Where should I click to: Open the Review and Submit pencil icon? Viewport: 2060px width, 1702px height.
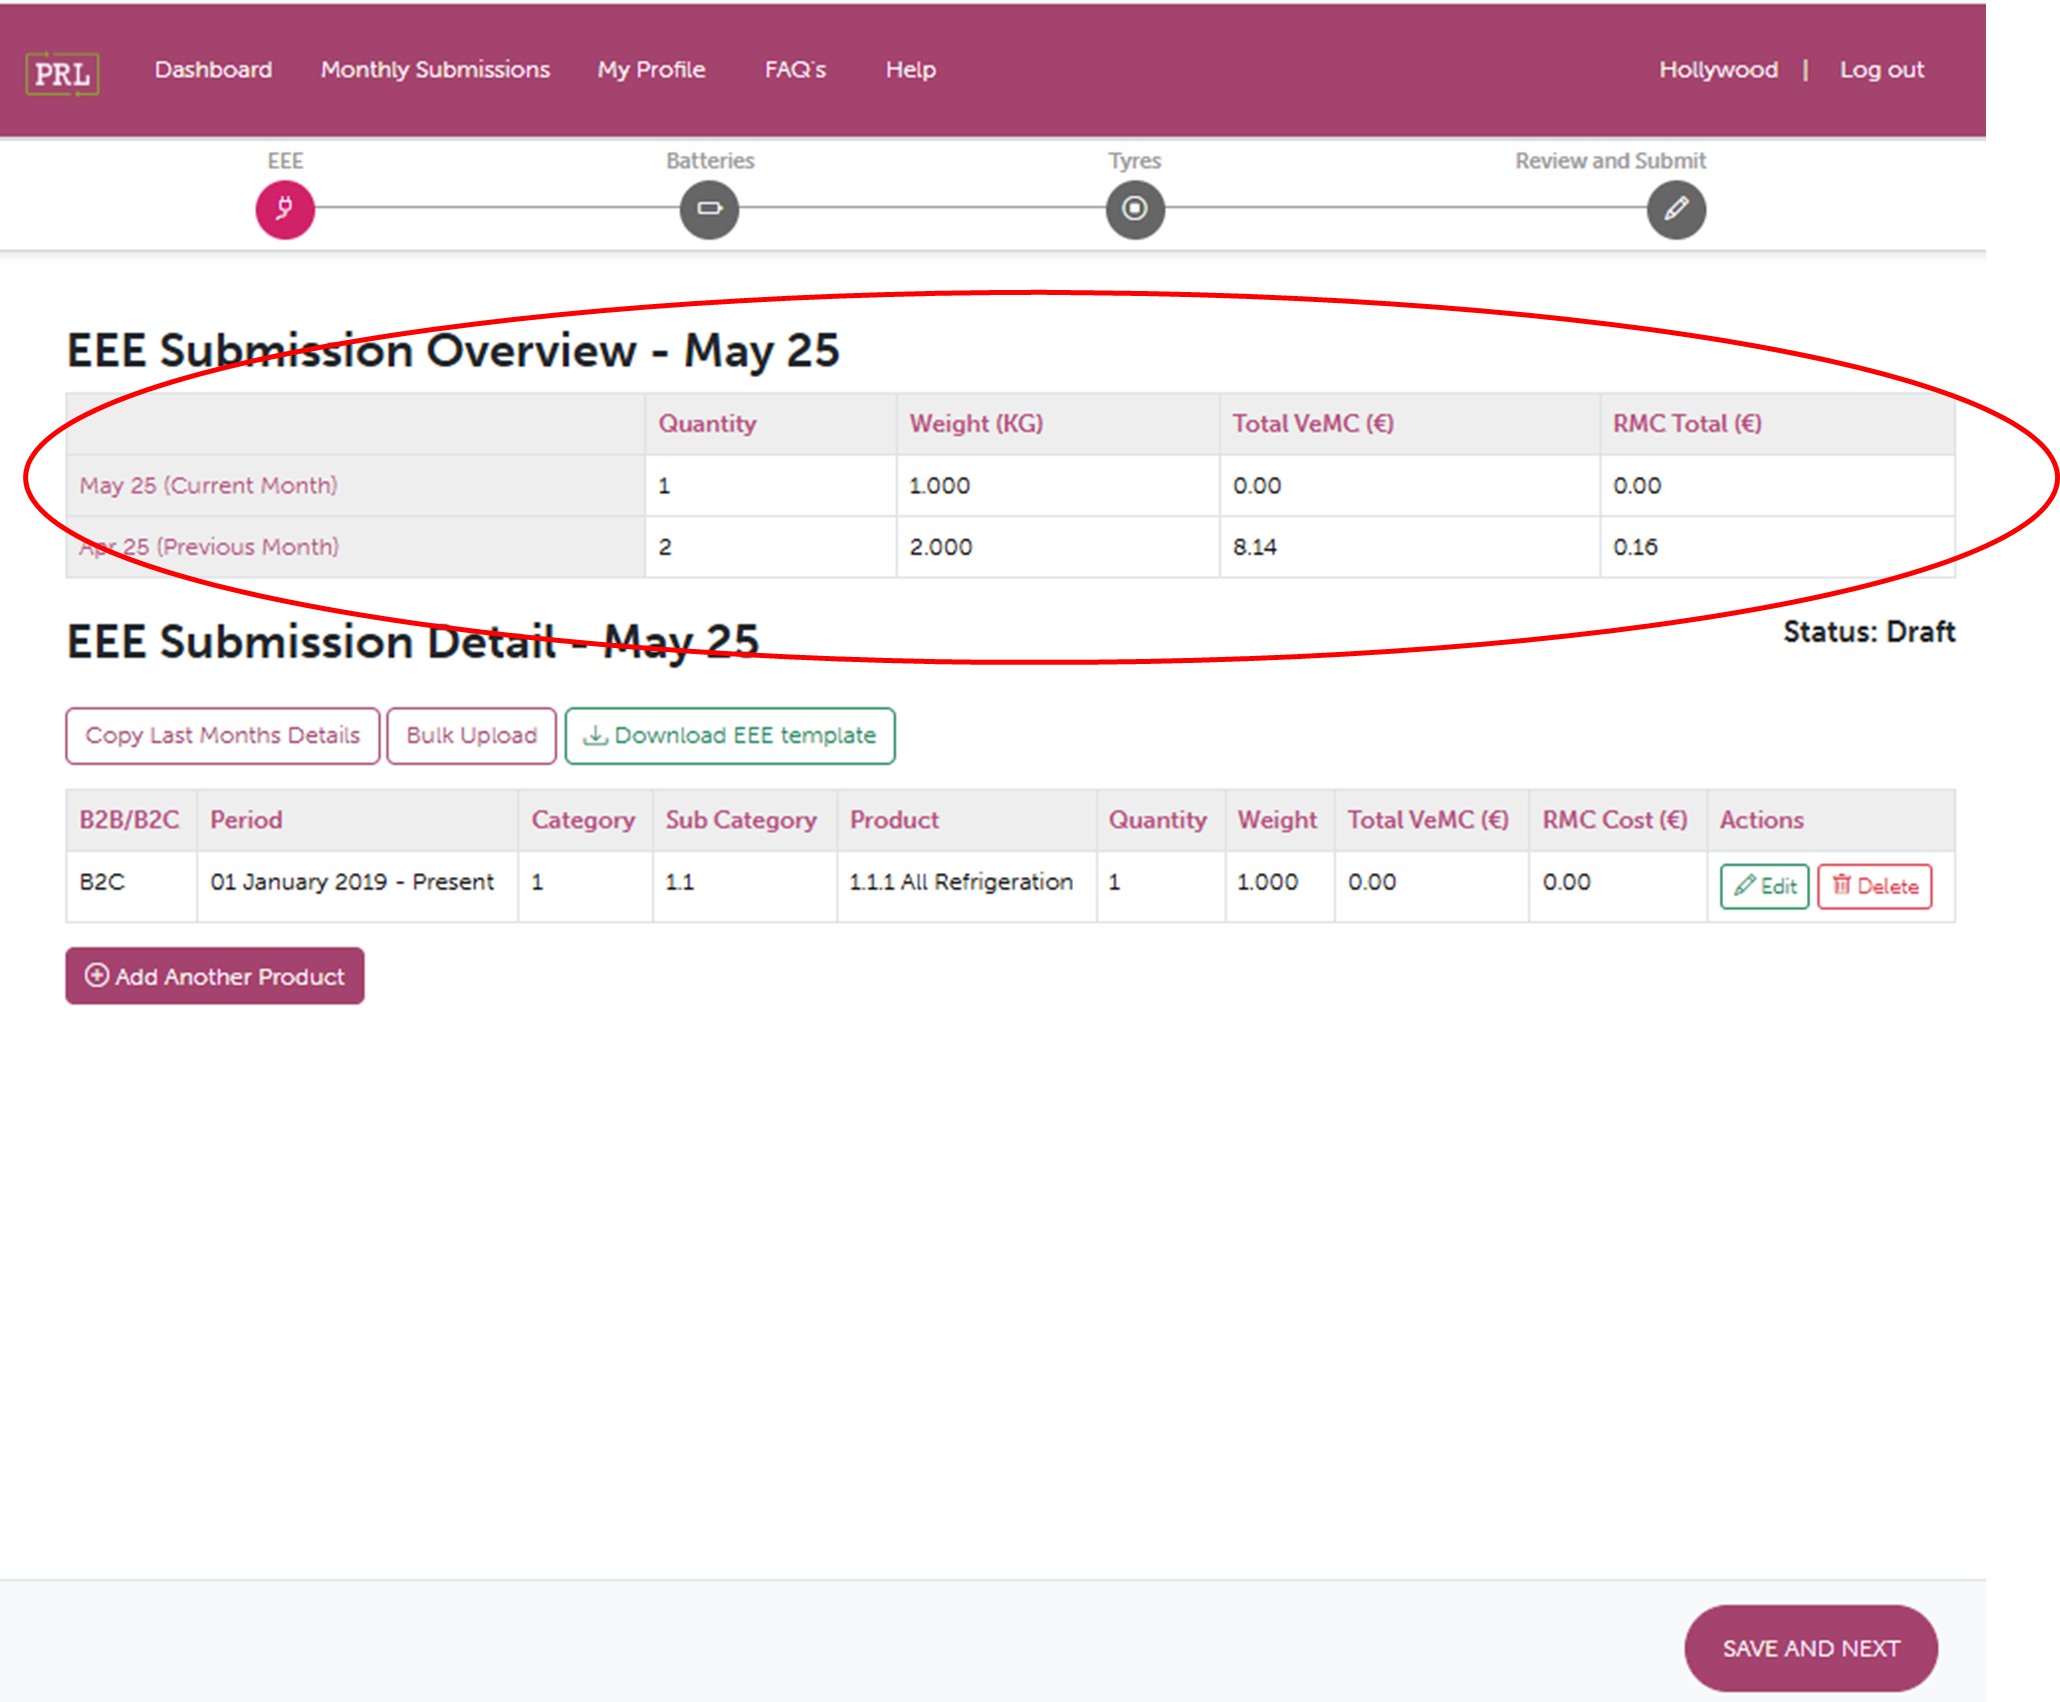click(x=1676, y=210)
